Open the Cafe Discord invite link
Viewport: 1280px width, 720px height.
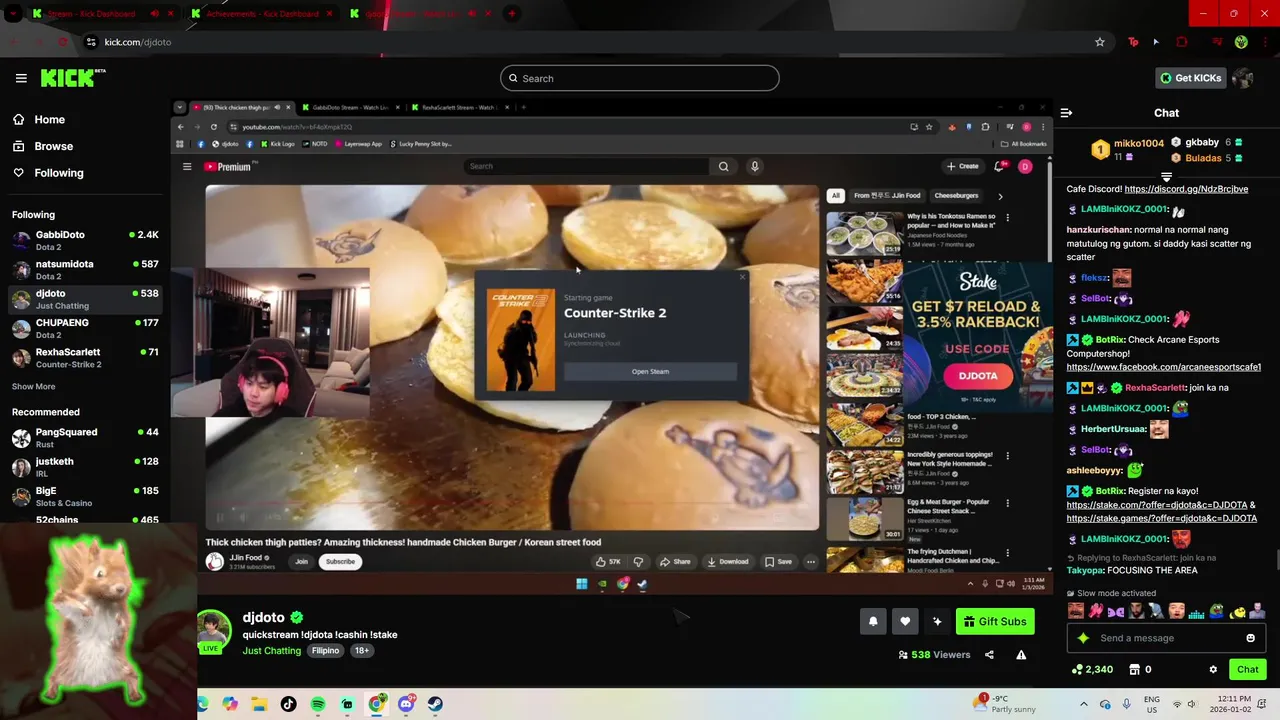1186,189
